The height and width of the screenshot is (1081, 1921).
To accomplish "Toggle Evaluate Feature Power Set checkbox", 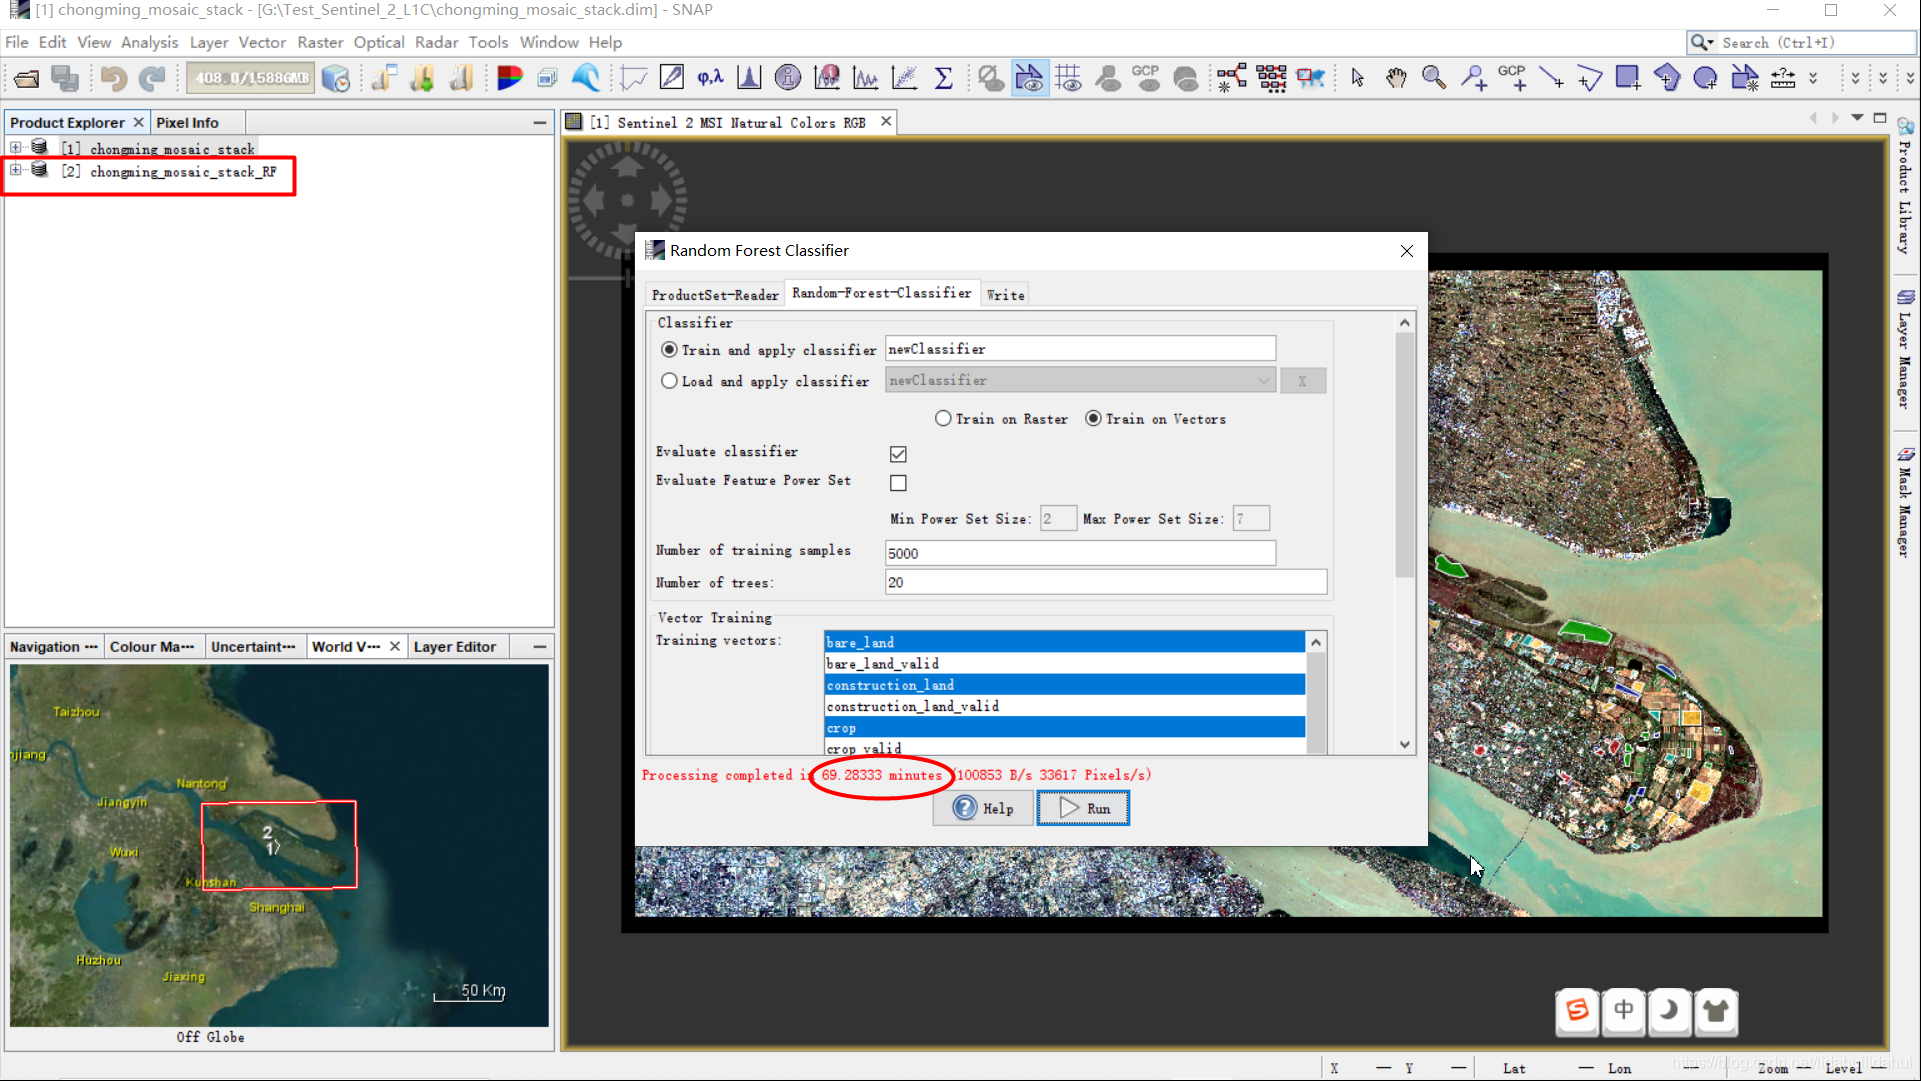I will 898,482.
